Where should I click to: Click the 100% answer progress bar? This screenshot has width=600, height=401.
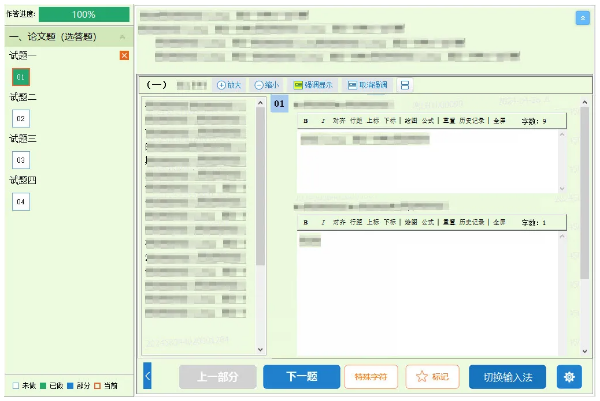(x=84, y=15)
